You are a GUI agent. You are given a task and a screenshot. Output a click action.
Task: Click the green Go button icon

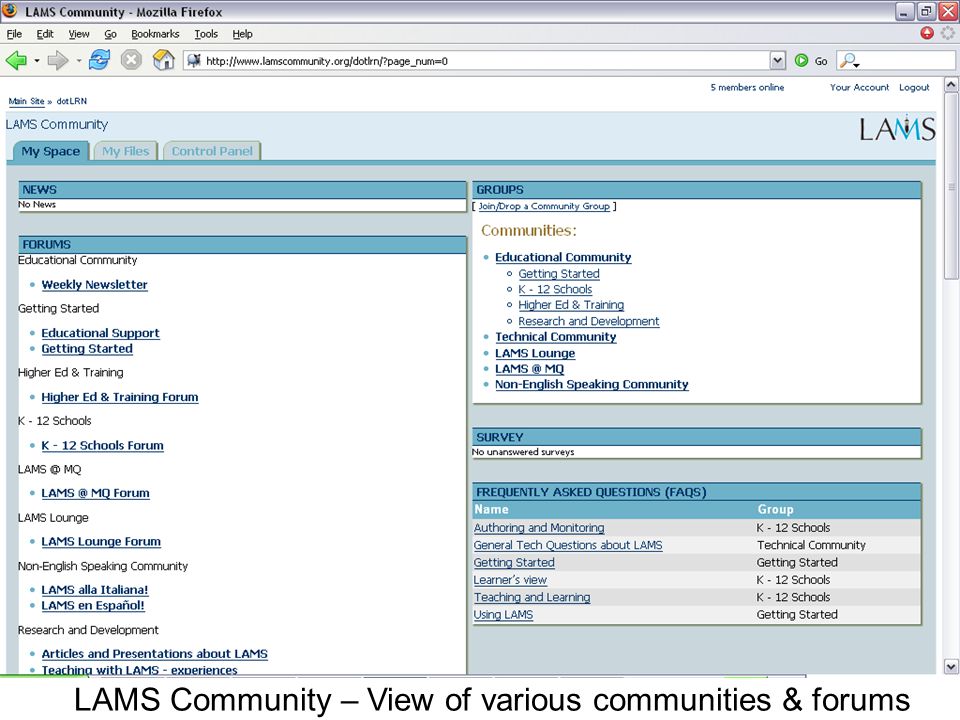(x=801, y=61)
